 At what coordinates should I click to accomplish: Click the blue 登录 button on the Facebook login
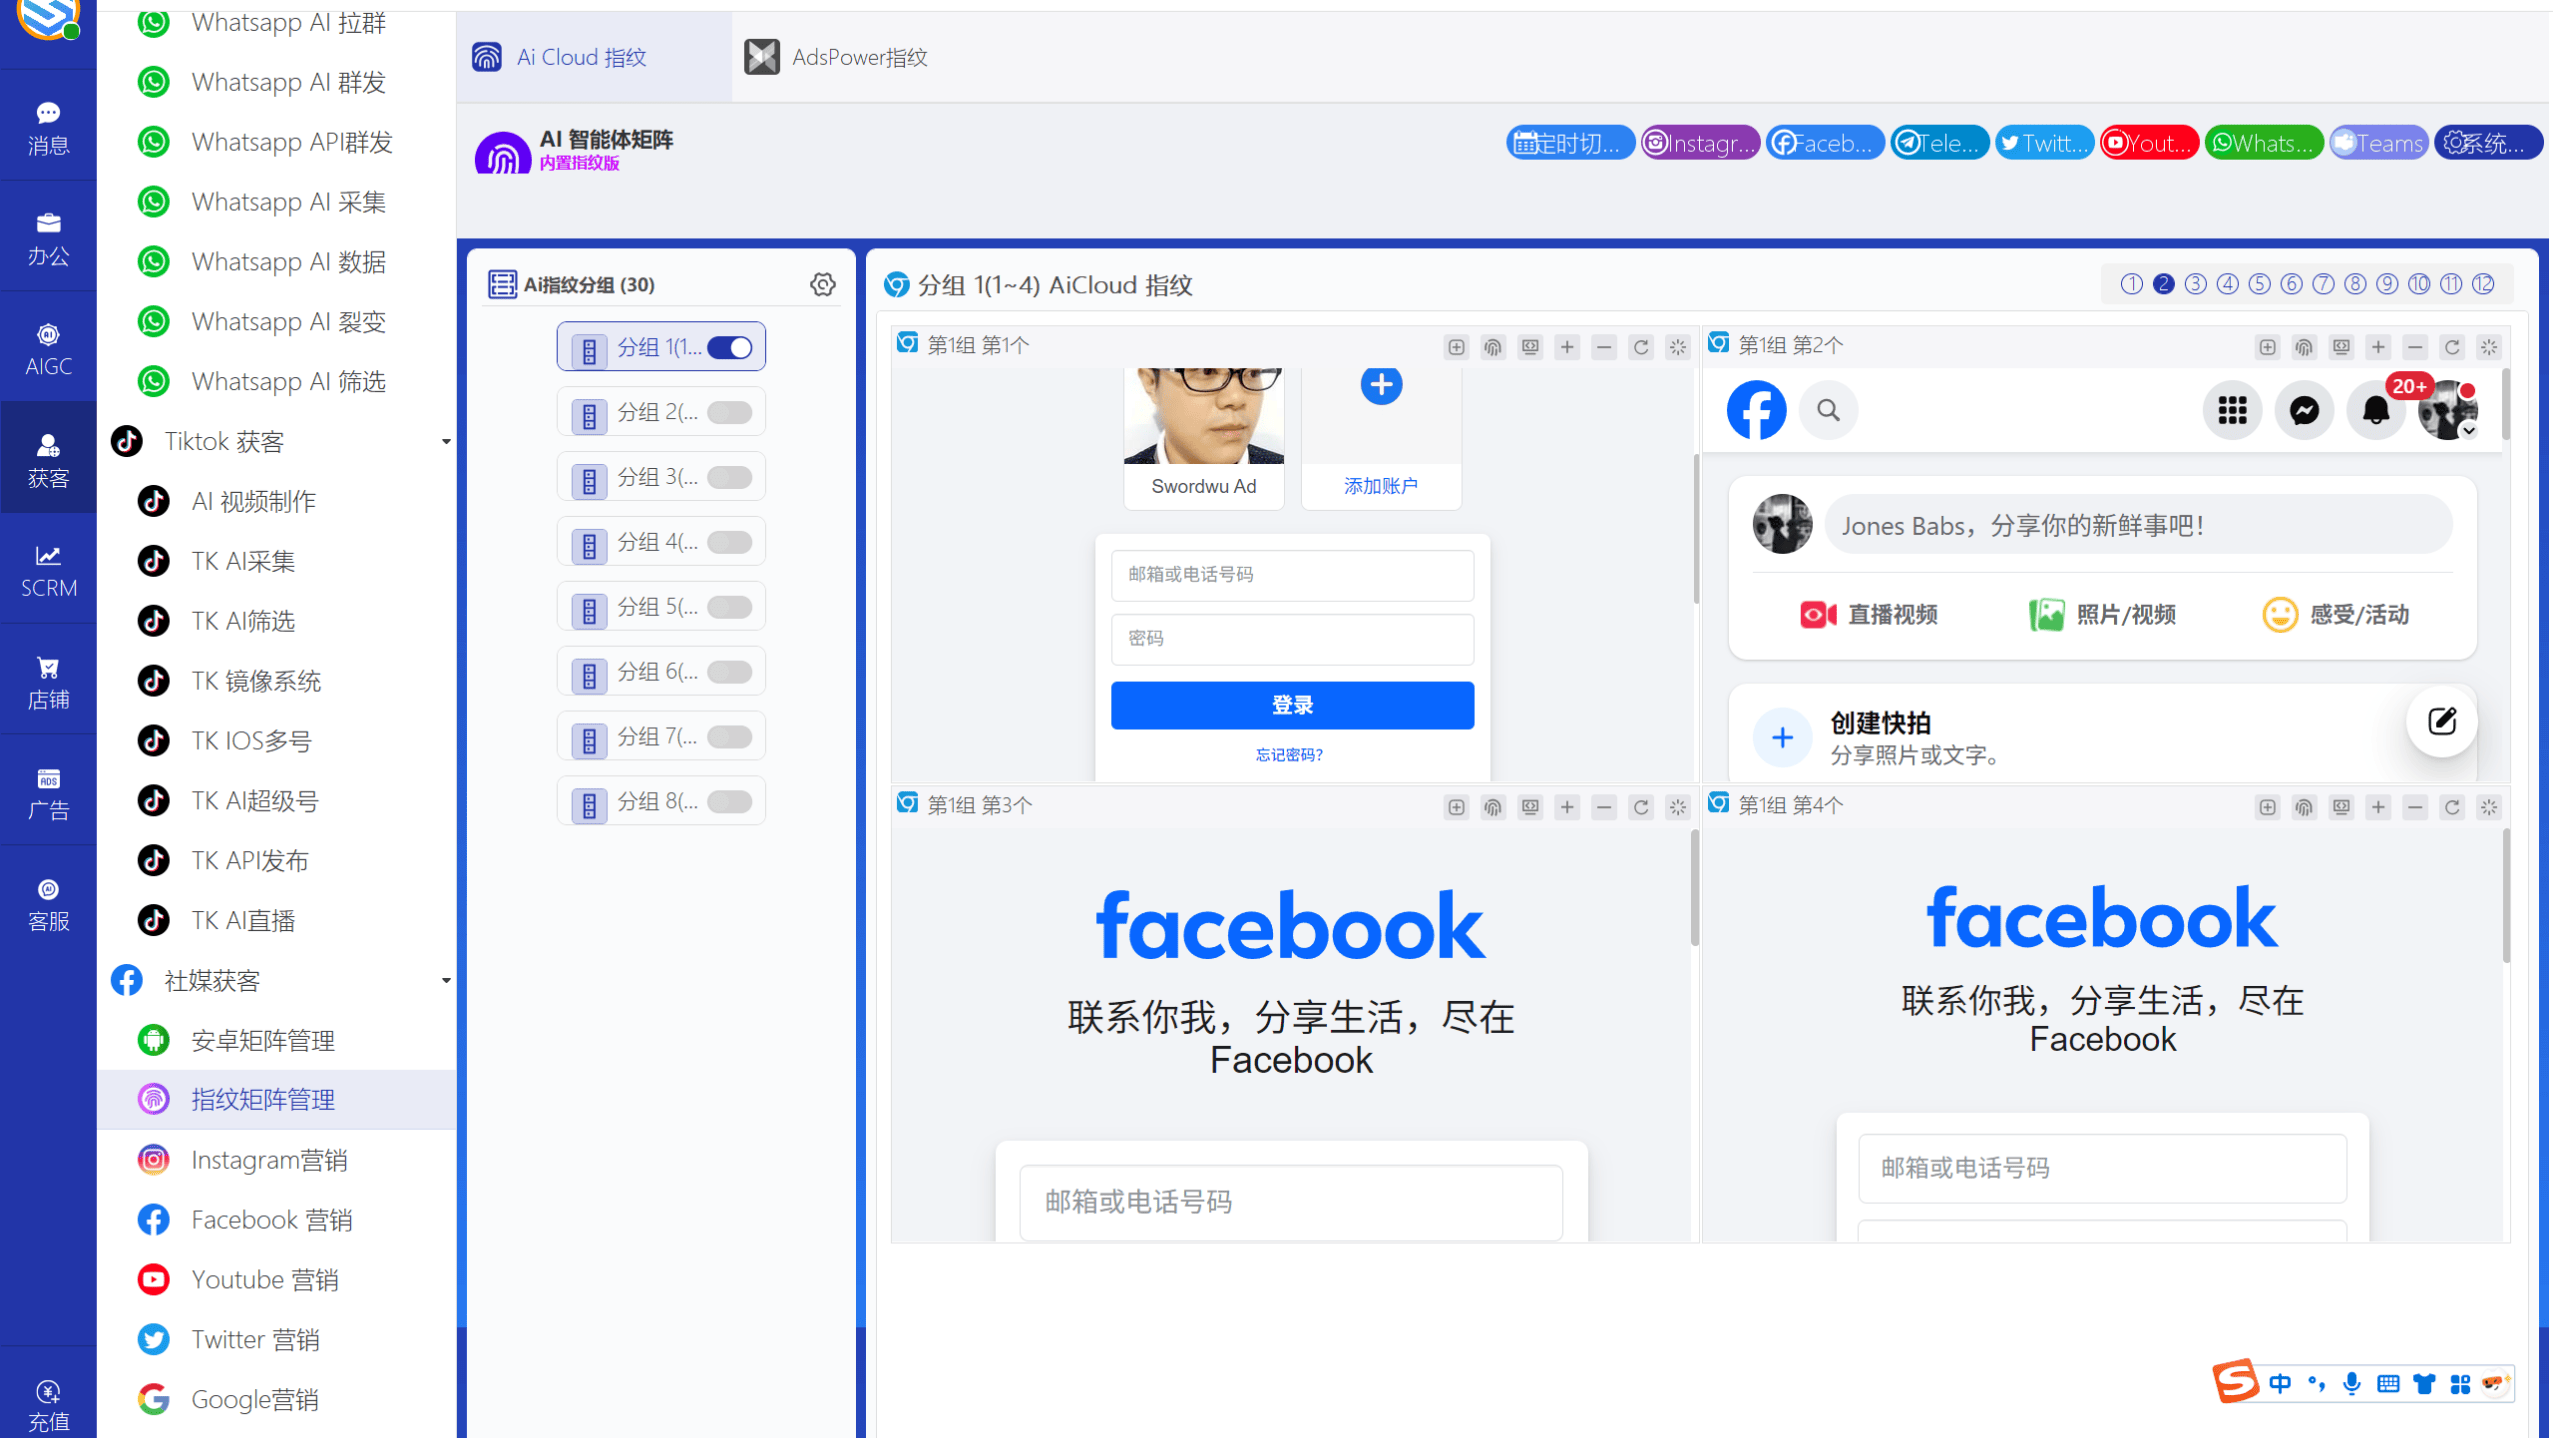tap(1292, 704)
